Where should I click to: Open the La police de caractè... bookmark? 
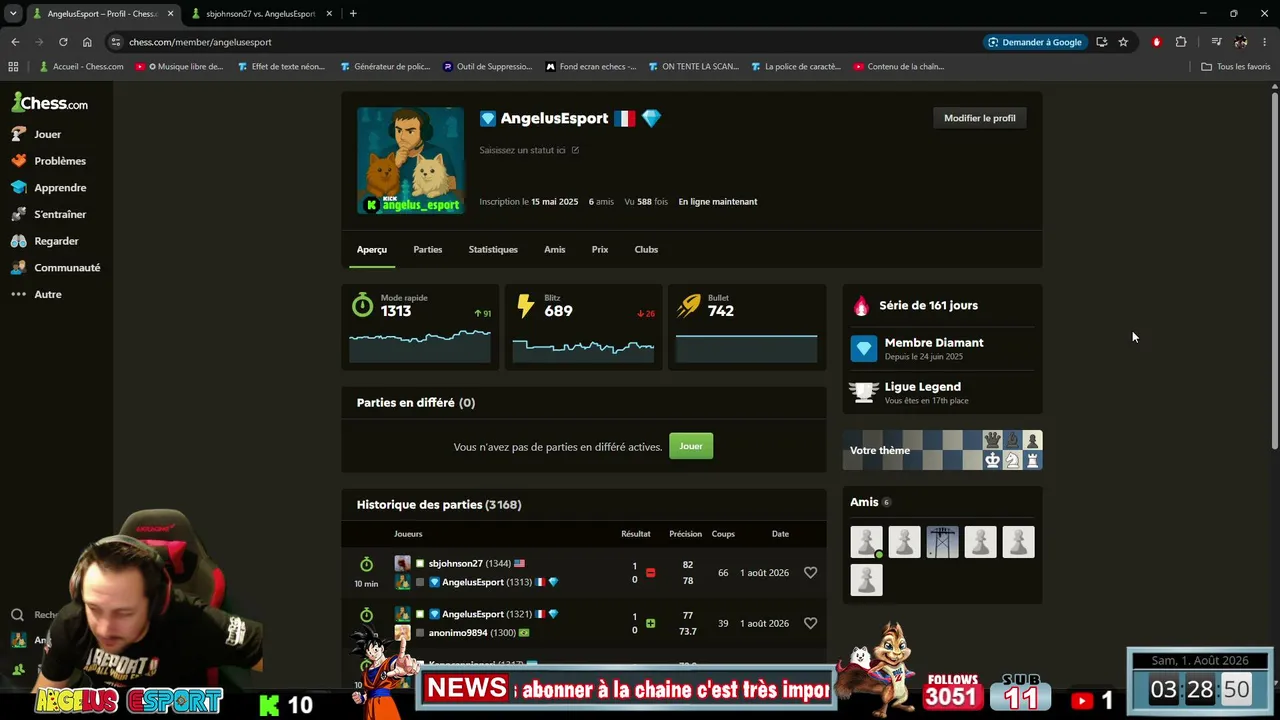[796, 67]
